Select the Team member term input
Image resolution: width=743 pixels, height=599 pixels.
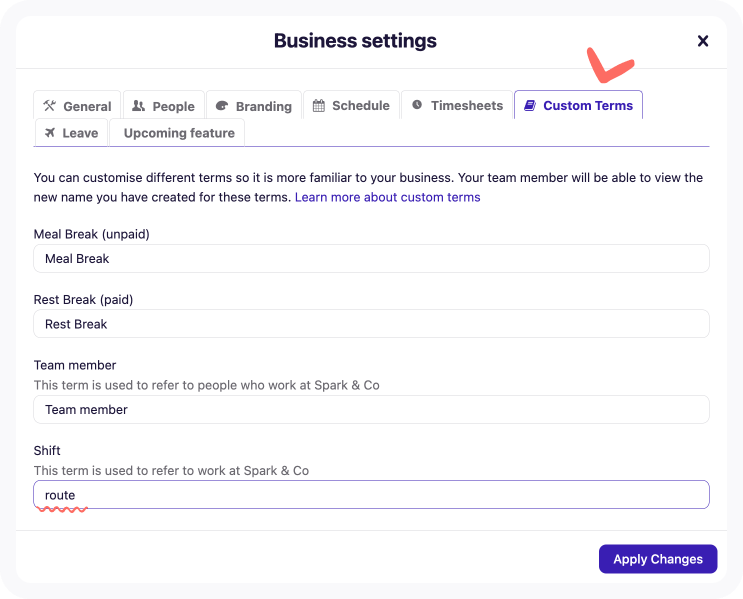[x=371, y=409]
